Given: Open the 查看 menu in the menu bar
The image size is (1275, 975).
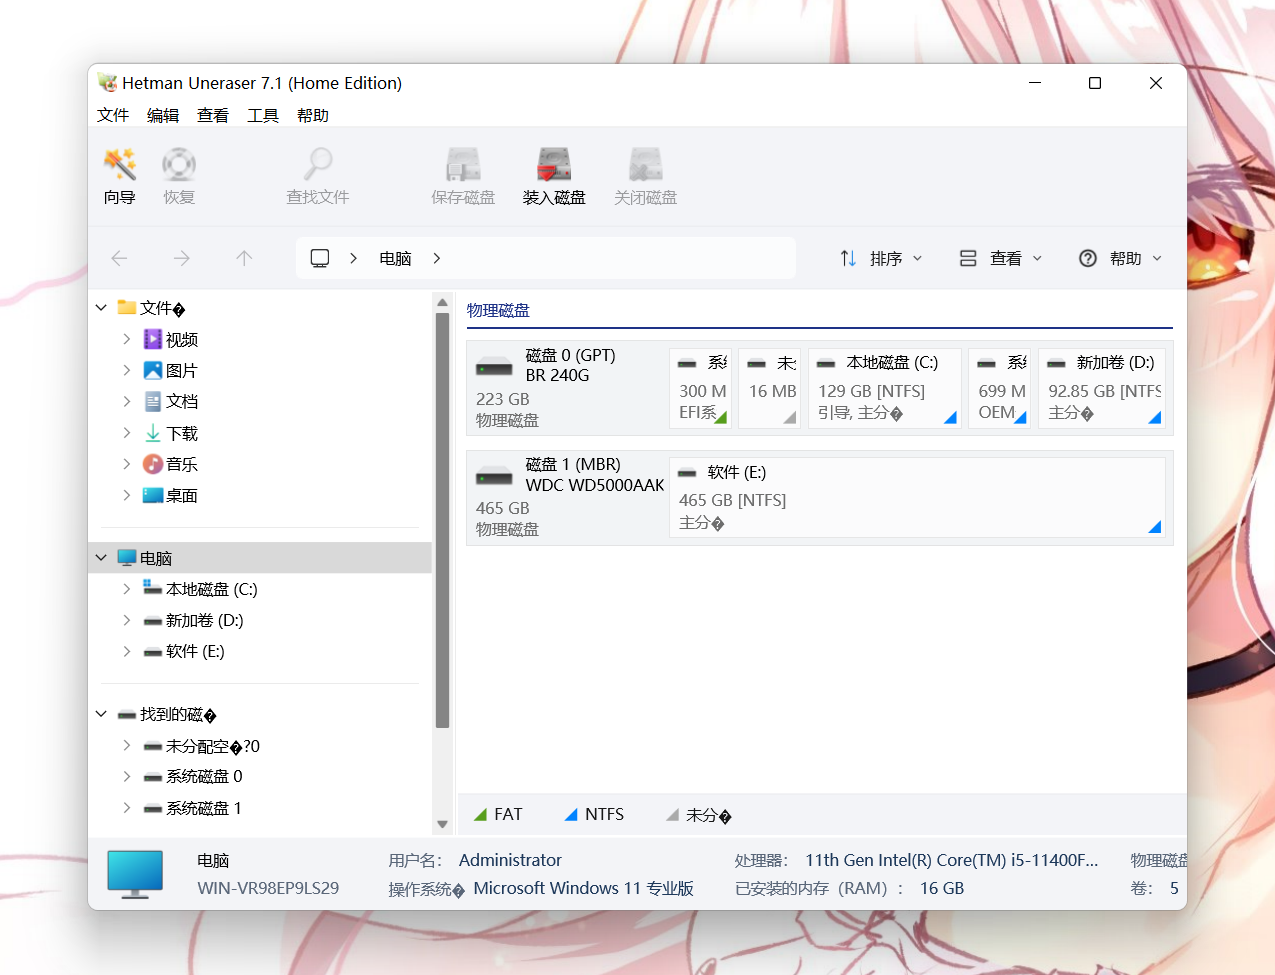Looking at the screenshot, I should click(x=213, y=115).
